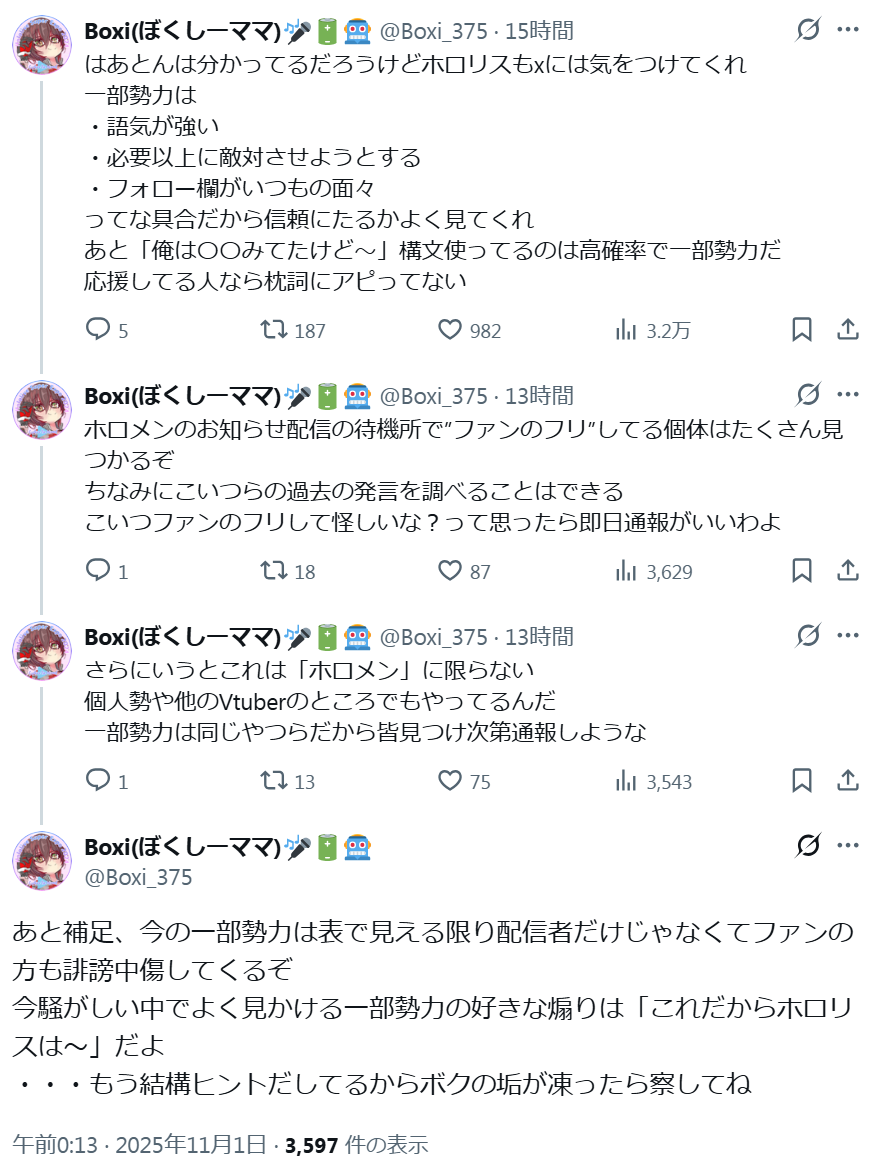
Task: Share the tweet with 3,543 views
Action: tap(847, 781)
